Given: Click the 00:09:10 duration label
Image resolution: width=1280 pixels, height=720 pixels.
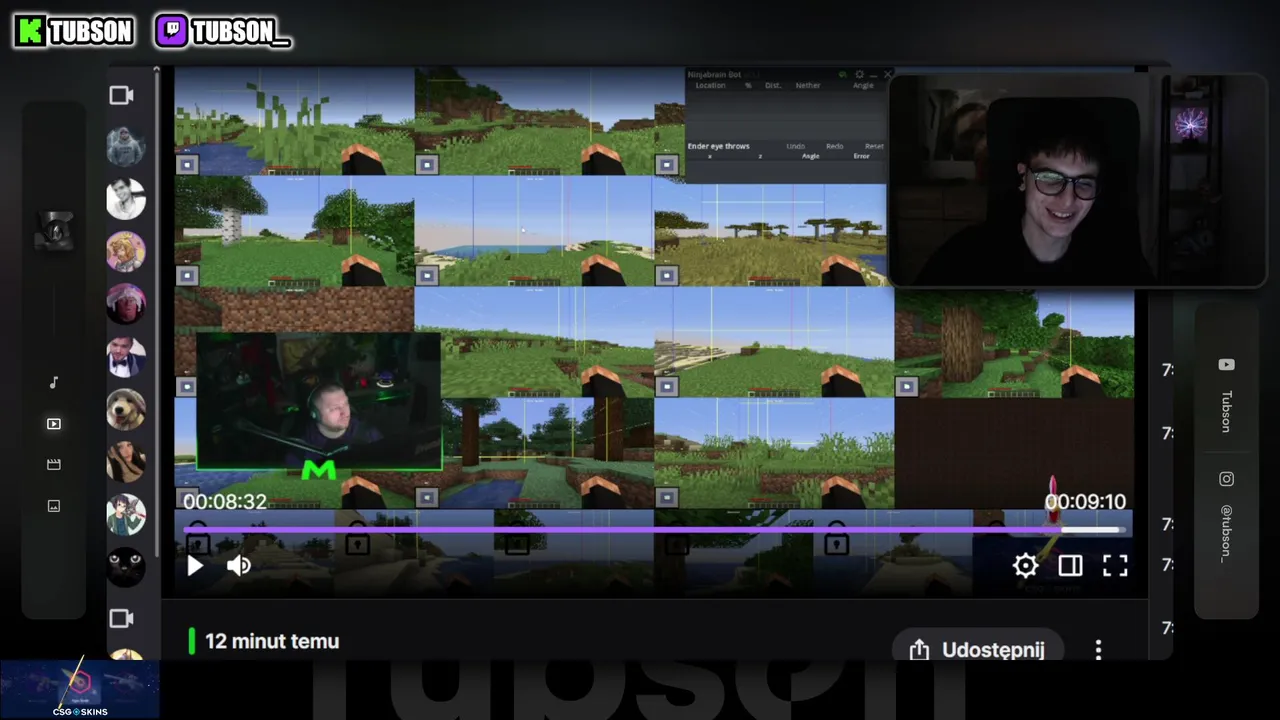Looking at the screenshot, I should point(1085,502).
